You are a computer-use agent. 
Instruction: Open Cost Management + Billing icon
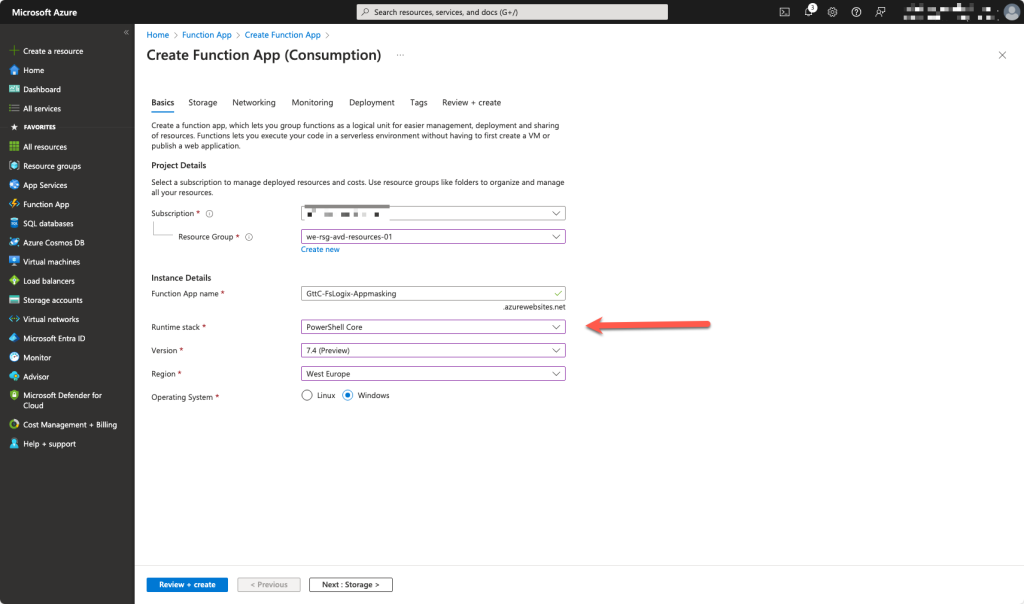[14, 424]
